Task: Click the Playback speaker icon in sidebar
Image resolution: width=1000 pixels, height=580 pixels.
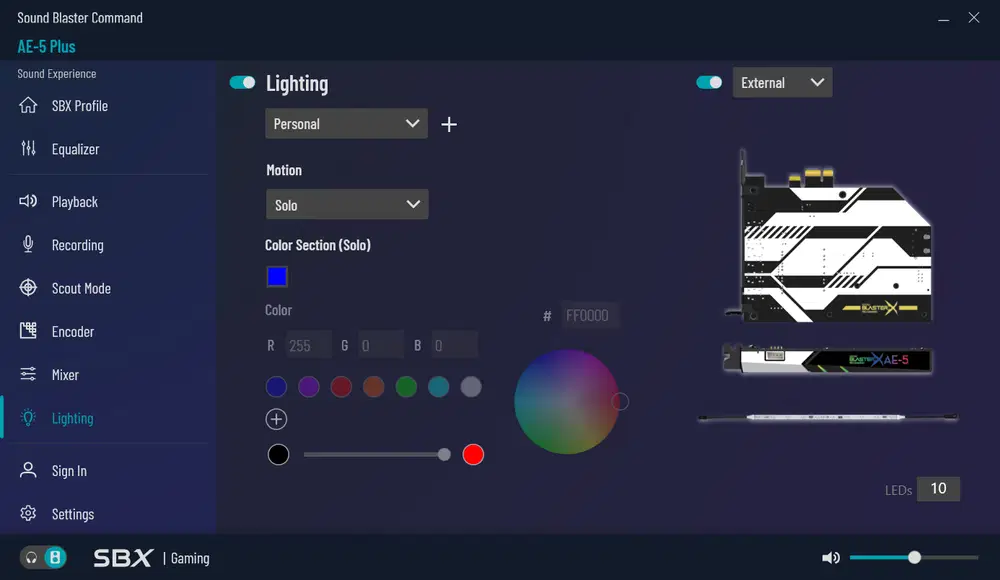Action: 28,201
